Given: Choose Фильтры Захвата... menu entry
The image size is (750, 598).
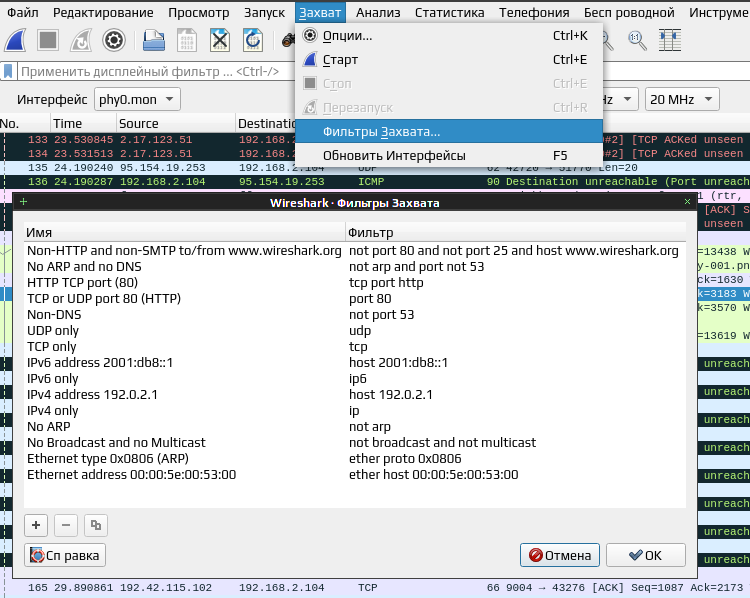Looking at the screenshot, I should coord(449,132).
